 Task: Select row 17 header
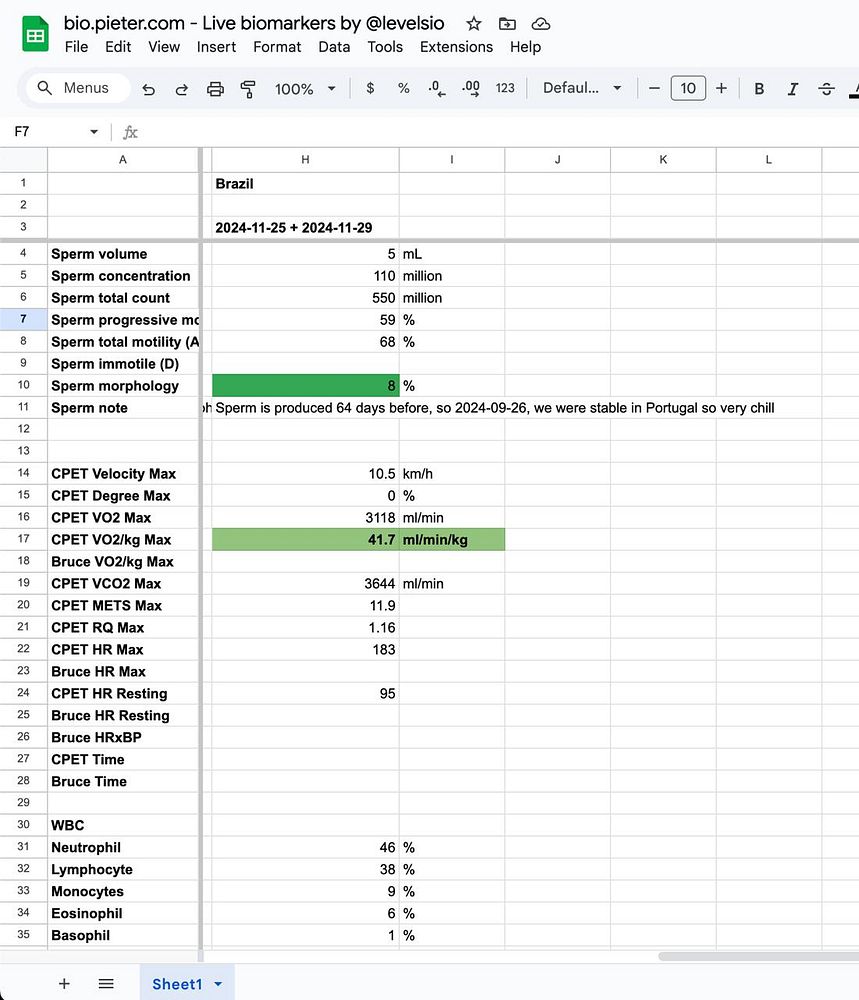pos(24,539)
